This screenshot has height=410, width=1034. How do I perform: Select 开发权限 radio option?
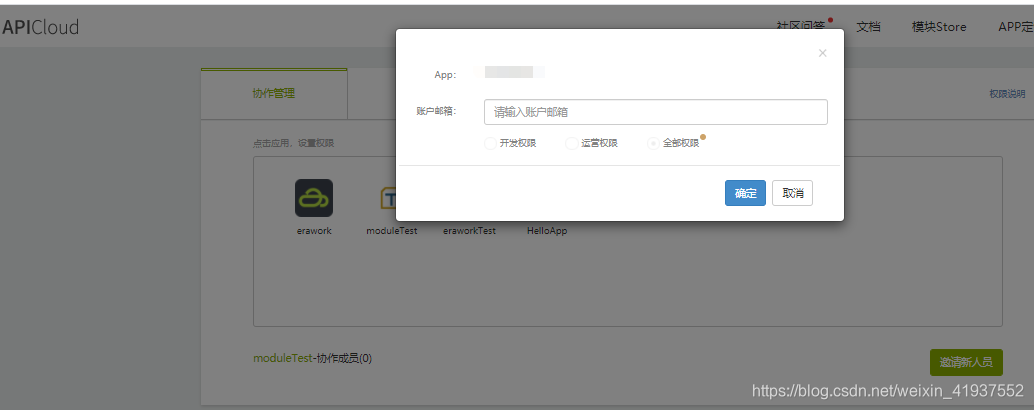coord(490,143)
